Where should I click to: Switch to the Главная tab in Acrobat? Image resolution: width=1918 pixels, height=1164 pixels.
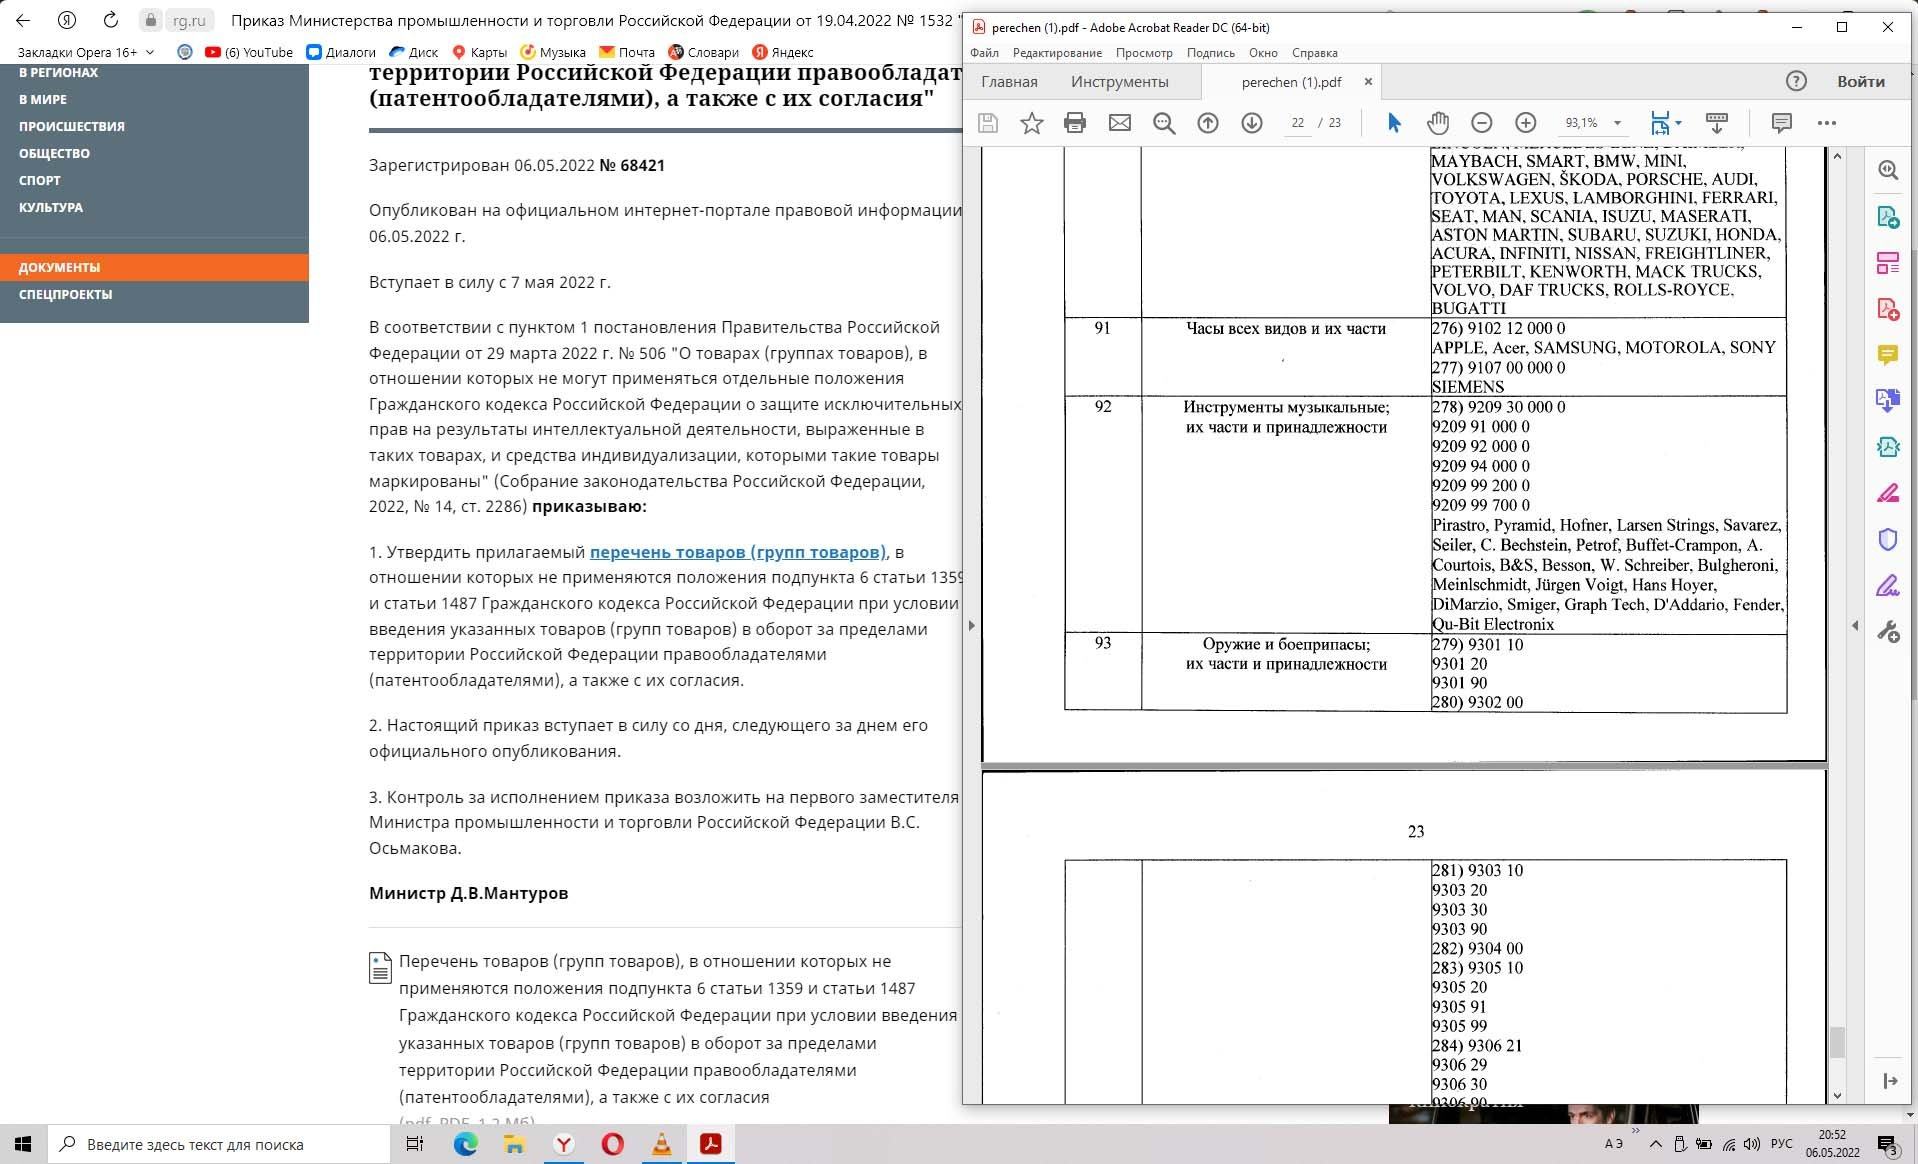[1009, 82]
